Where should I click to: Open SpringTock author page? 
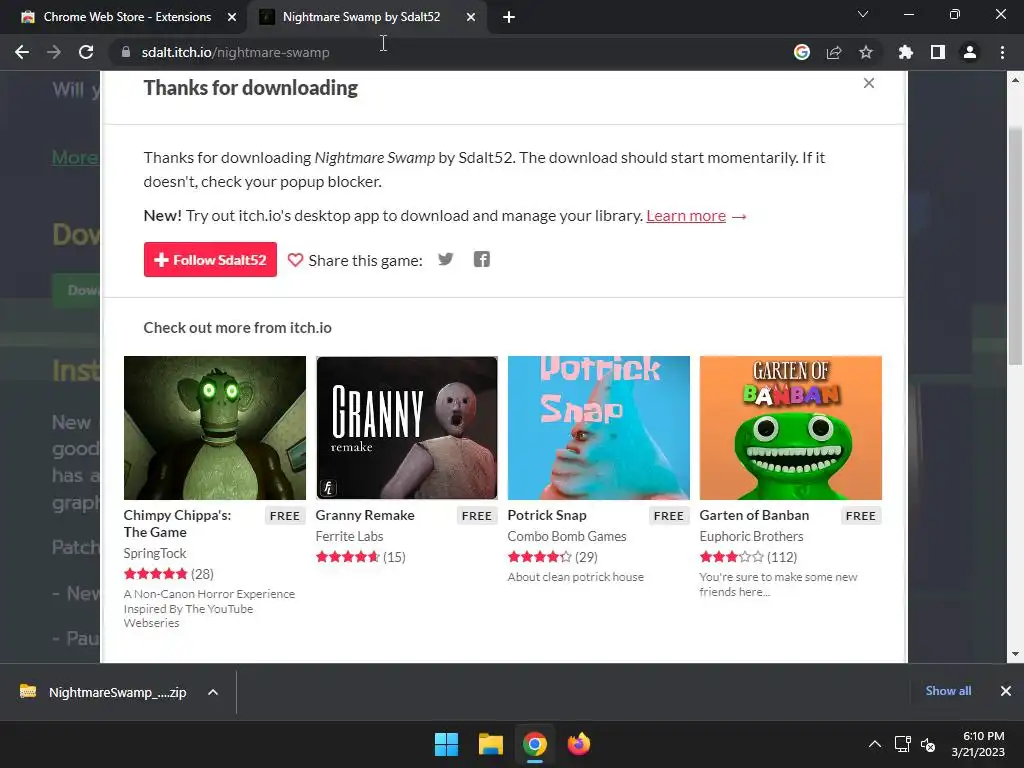155,553
